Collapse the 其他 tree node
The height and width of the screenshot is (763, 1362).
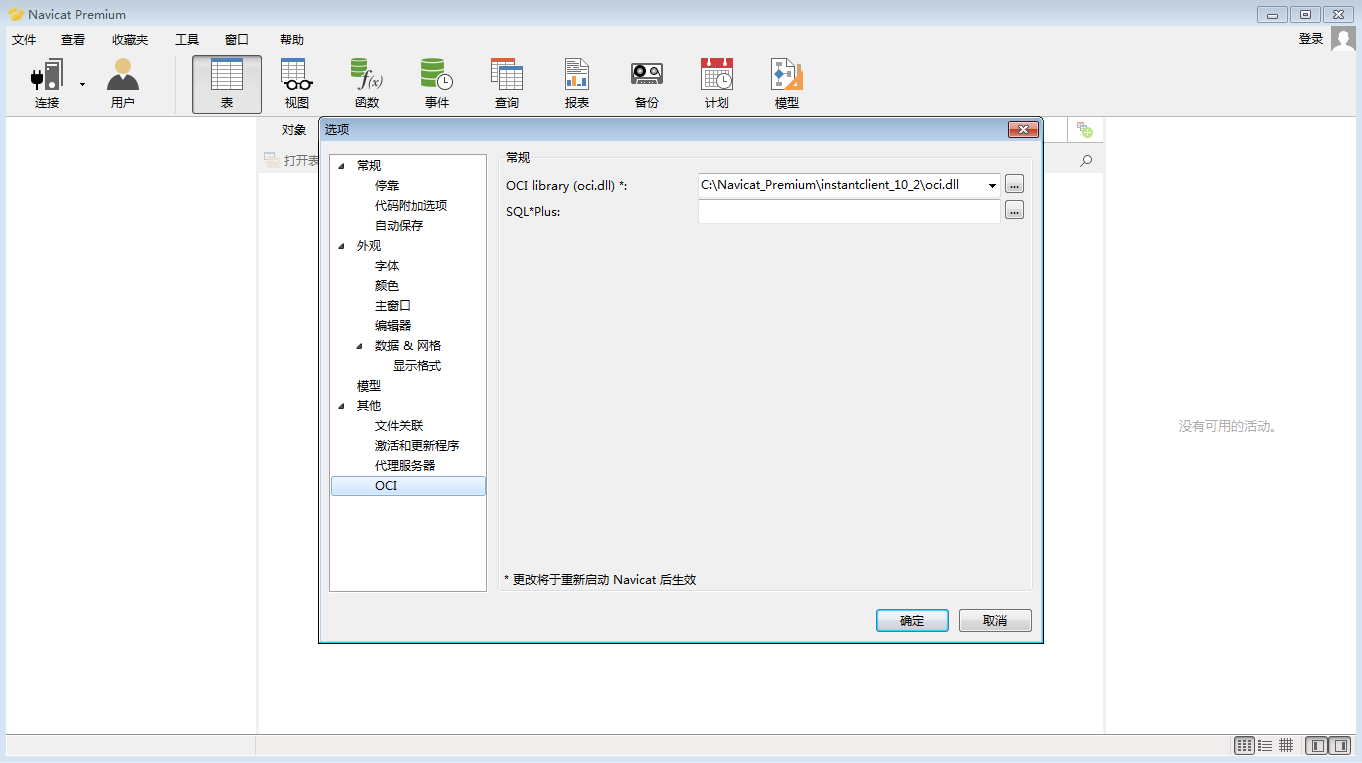click(x=341, y=406)
